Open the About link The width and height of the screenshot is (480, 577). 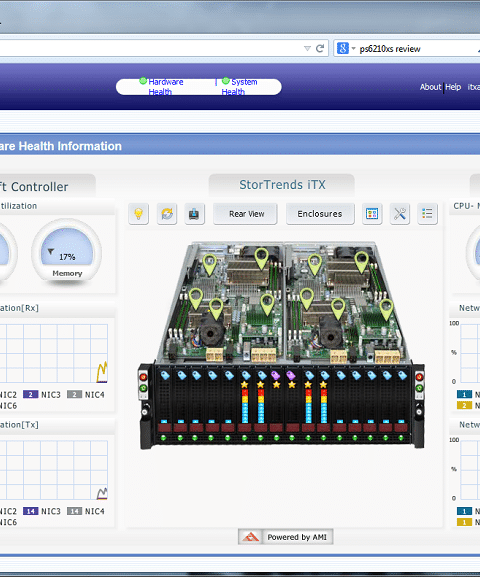[x=430, y=87]
